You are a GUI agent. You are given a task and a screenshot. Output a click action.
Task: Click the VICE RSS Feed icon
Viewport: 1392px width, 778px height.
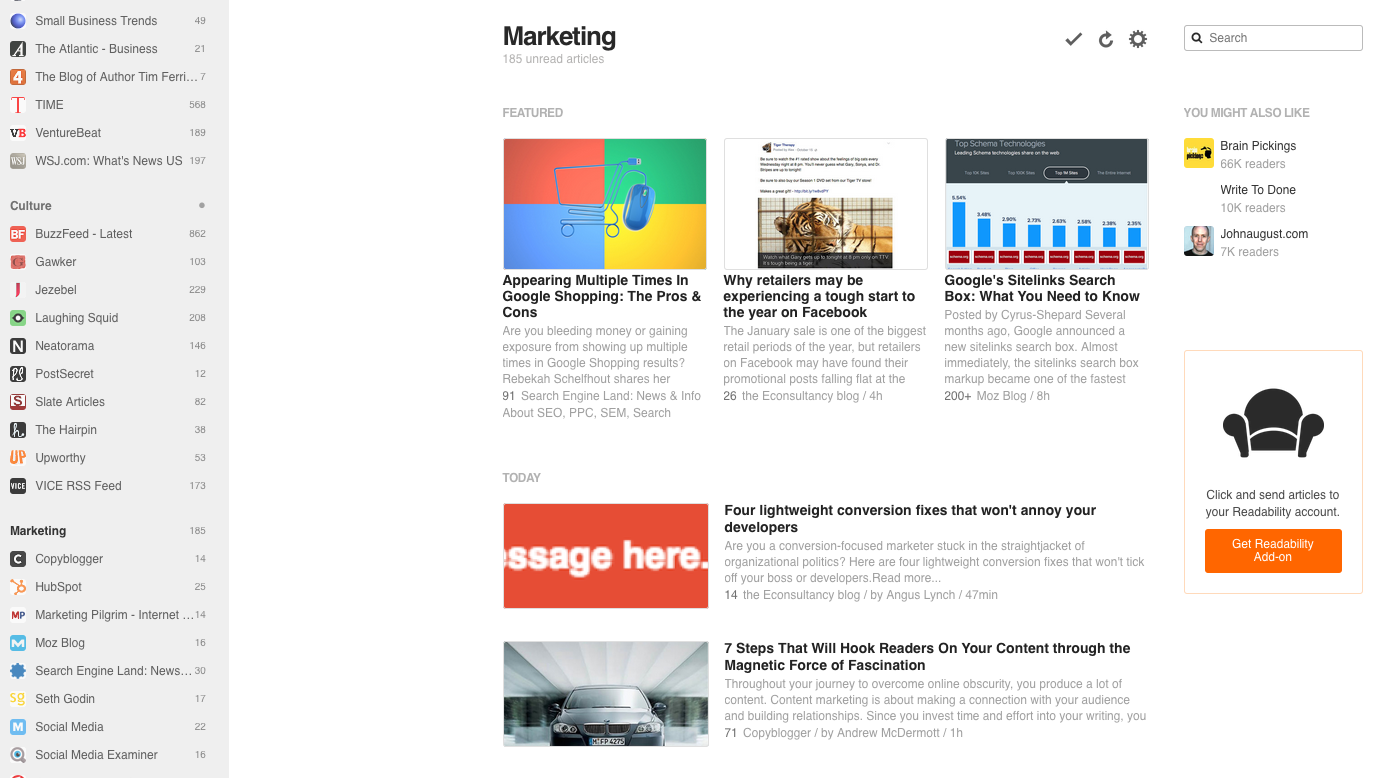click(x=18, y=486)
